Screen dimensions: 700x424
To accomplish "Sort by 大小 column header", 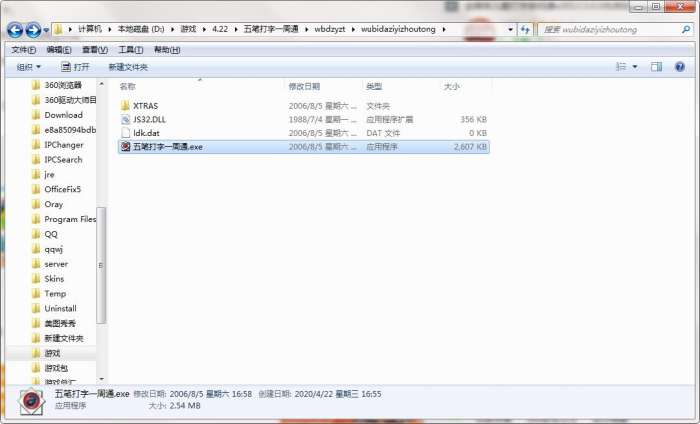I will (452, 86).
